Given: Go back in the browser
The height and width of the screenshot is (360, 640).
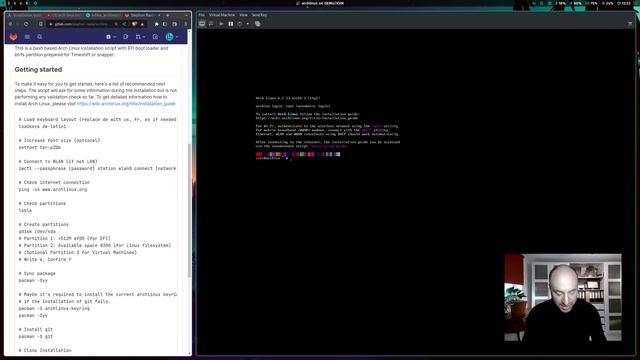Looking at the screenshot, I should [x=11, y=24].
